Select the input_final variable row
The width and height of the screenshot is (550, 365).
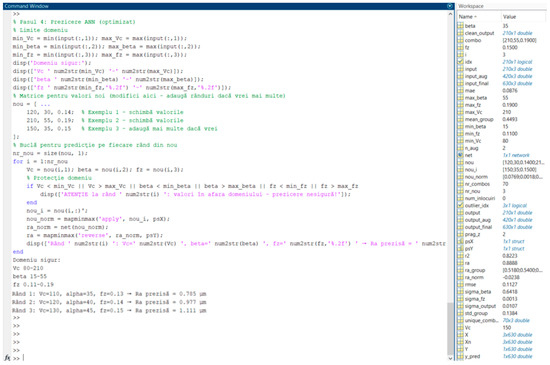pos(502,83)
